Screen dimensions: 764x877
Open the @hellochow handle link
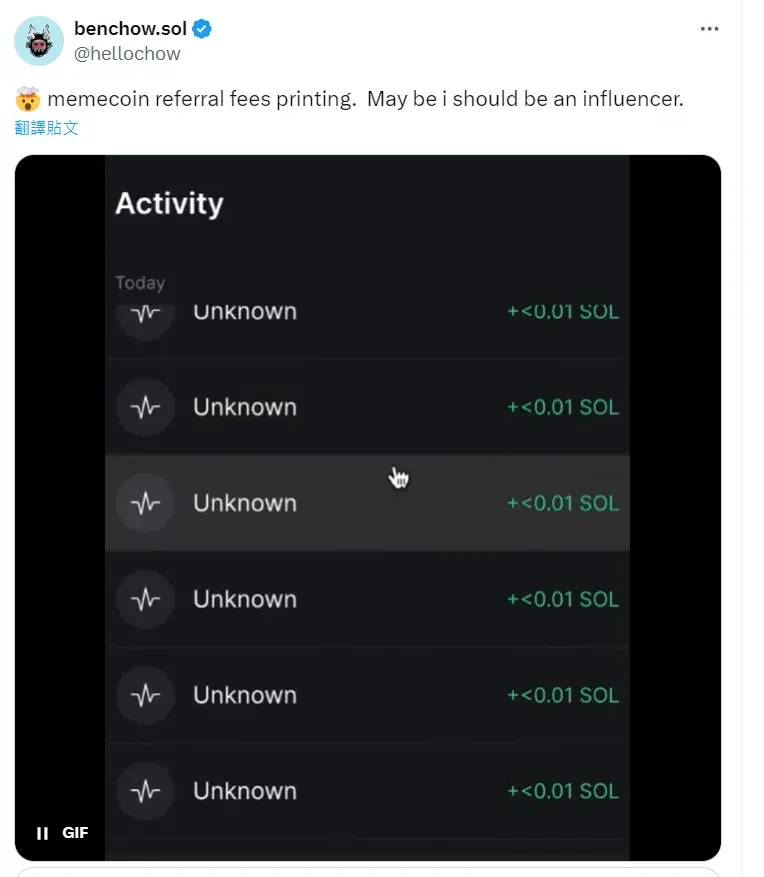click(x=127, y=53)
